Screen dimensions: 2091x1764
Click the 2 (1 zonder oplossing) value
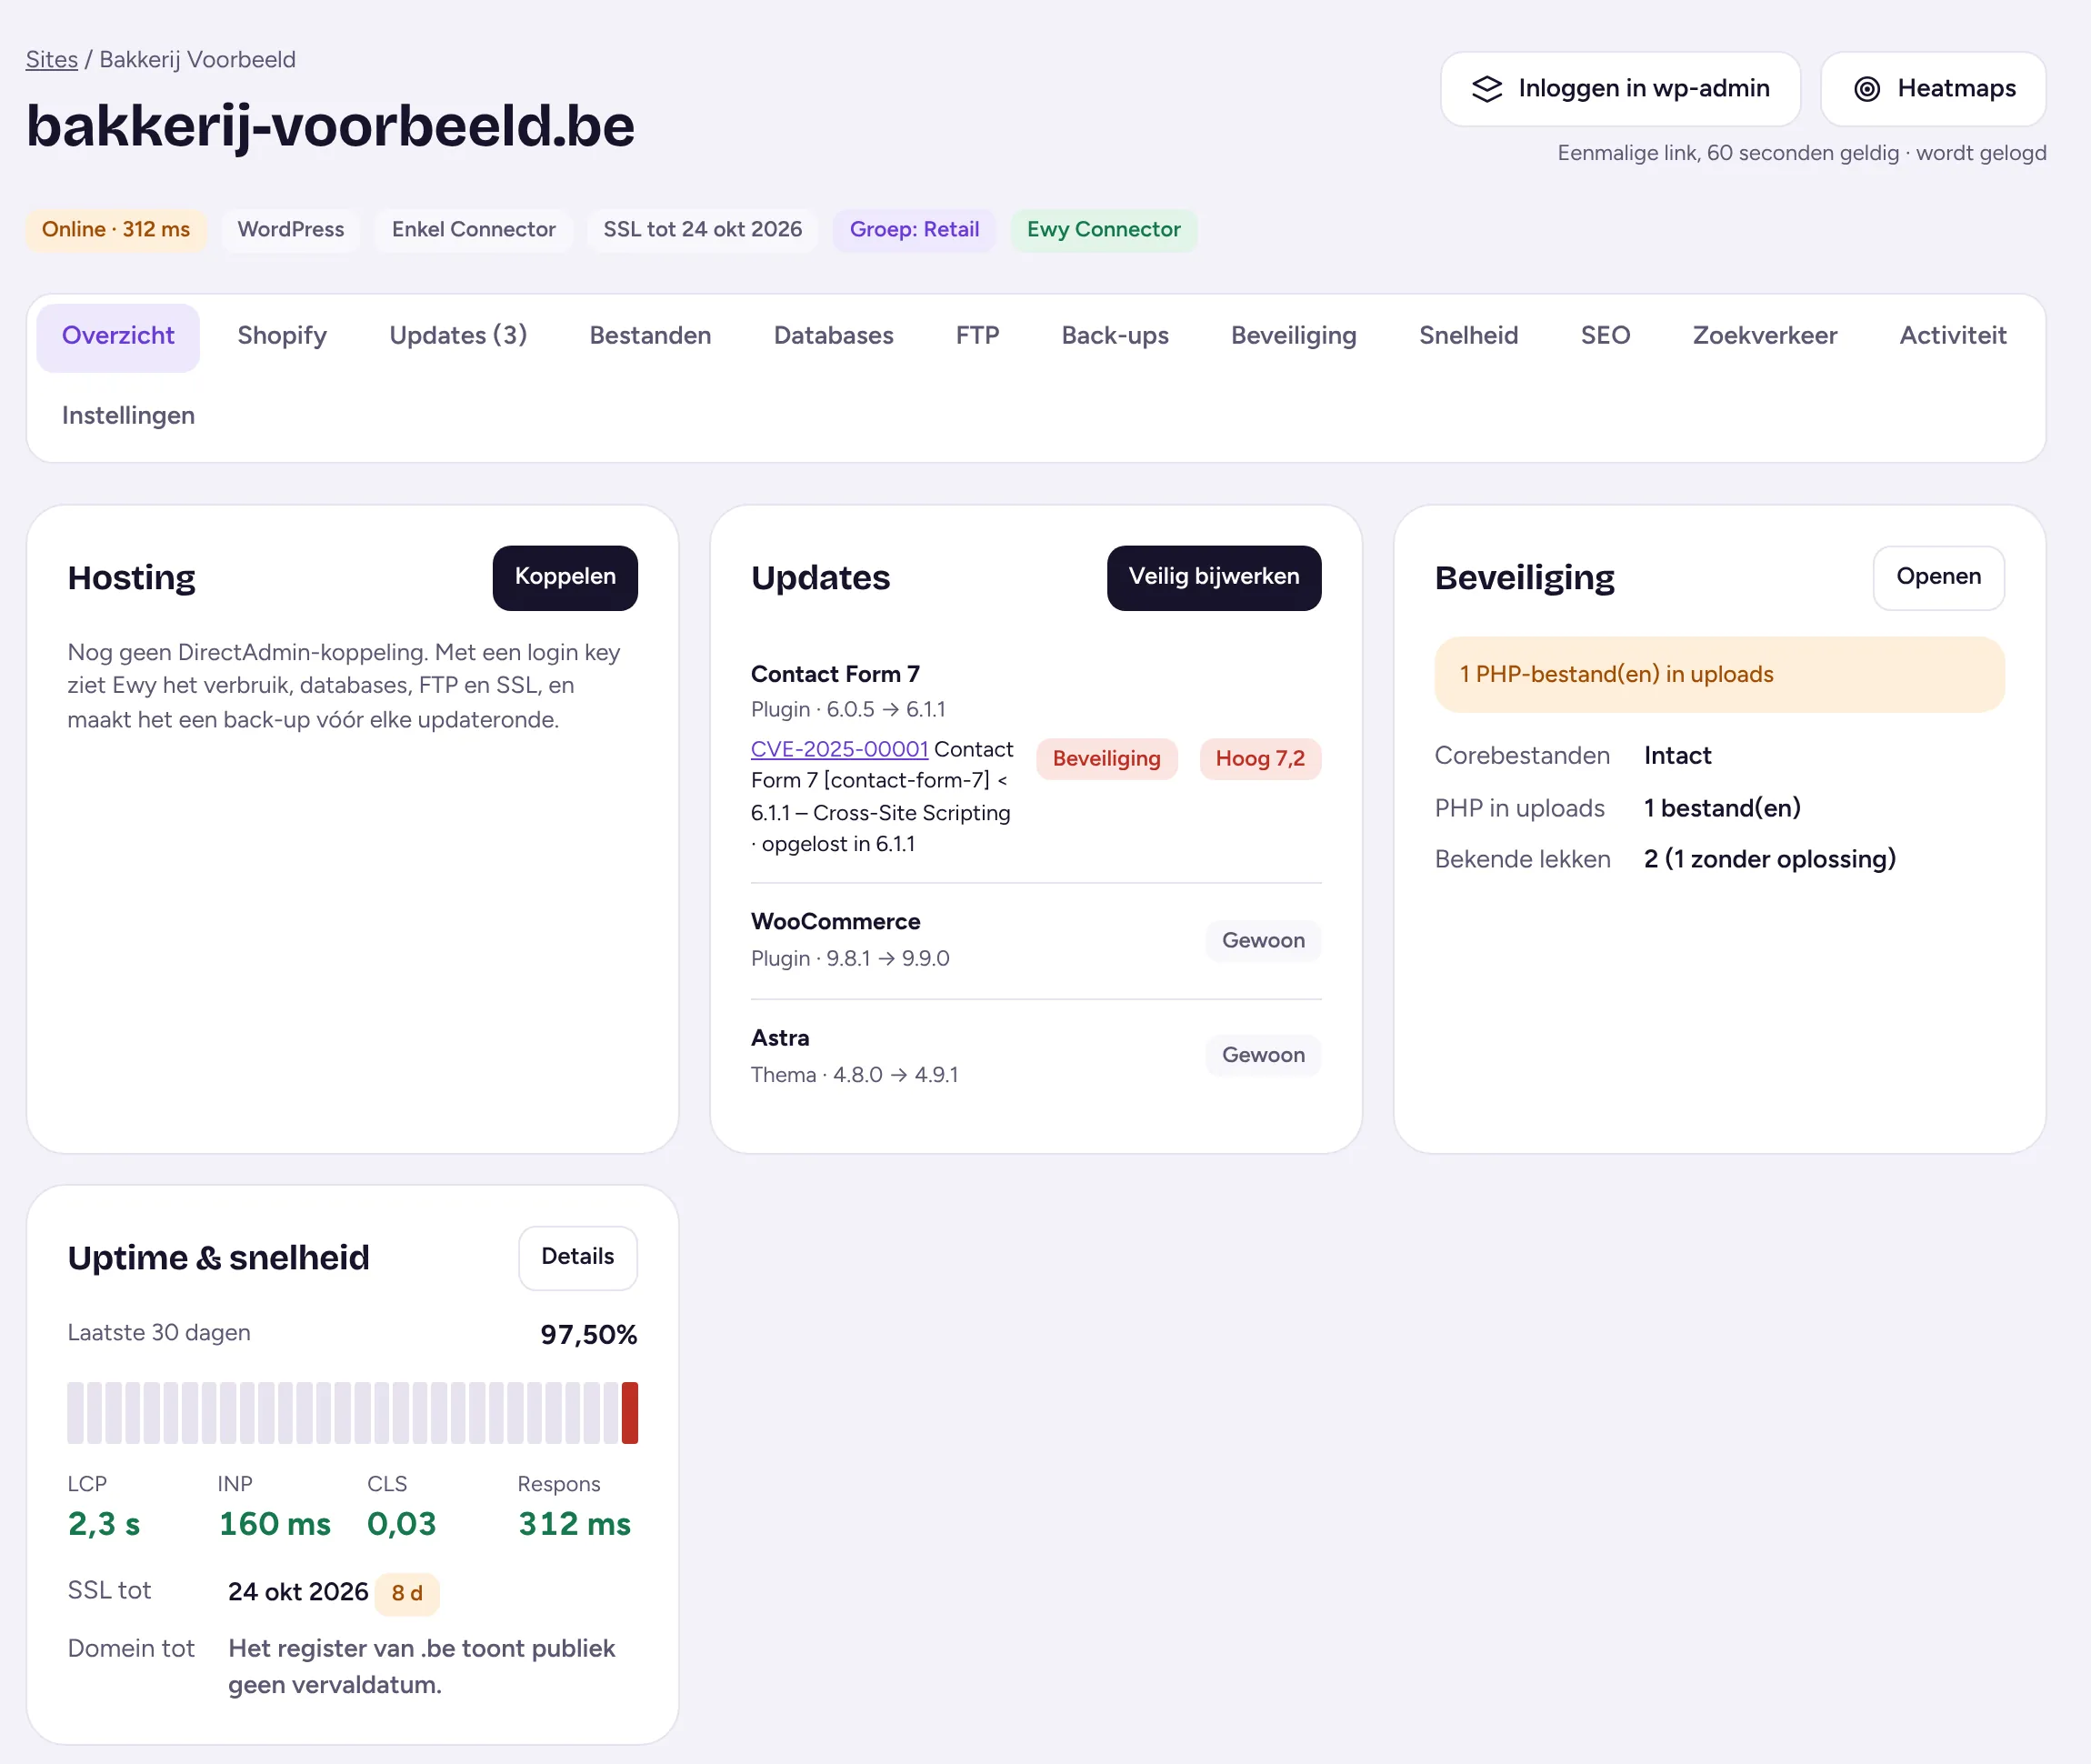point(1769,859)
